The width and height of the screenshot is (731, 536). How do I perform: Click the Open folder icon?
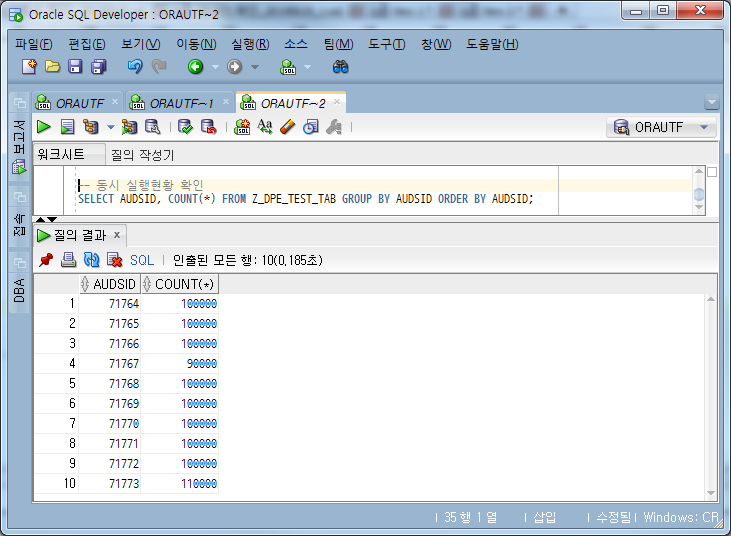tap(52, 67)
